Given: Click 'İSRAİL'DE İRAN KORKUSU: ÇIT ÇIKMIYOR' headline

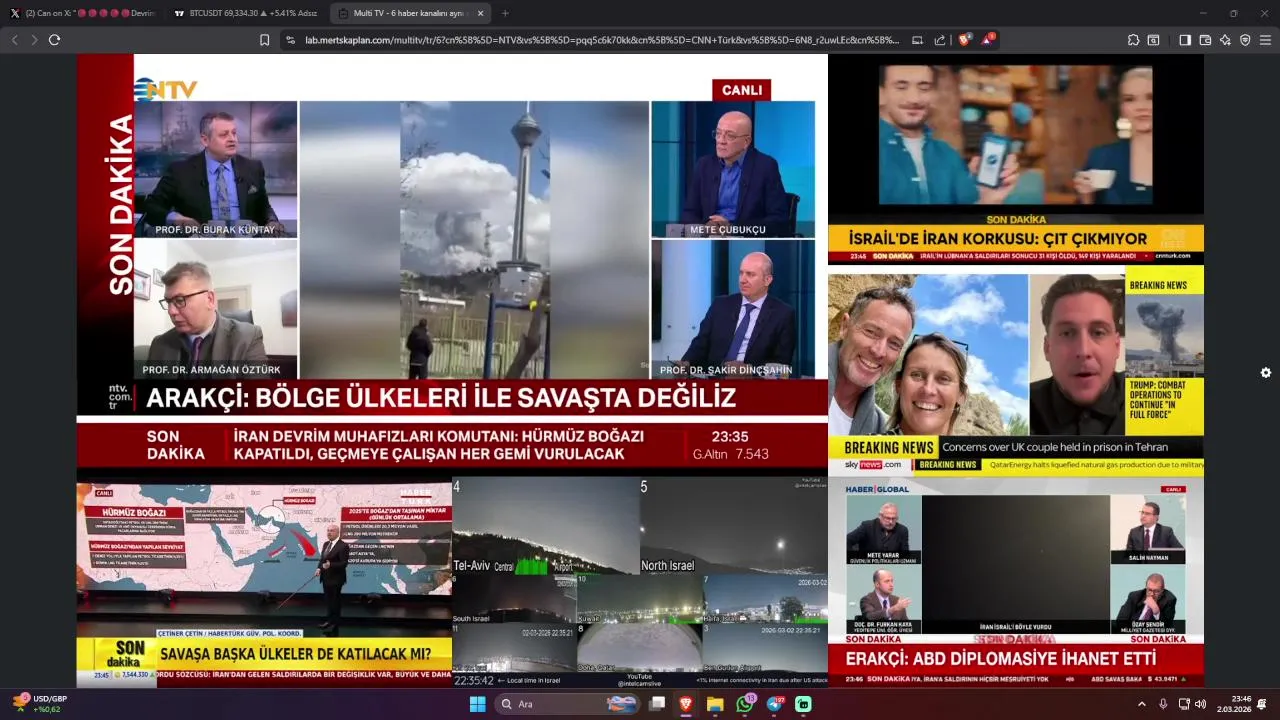Looking at the screenshot, I should click(x=998, y=239).
